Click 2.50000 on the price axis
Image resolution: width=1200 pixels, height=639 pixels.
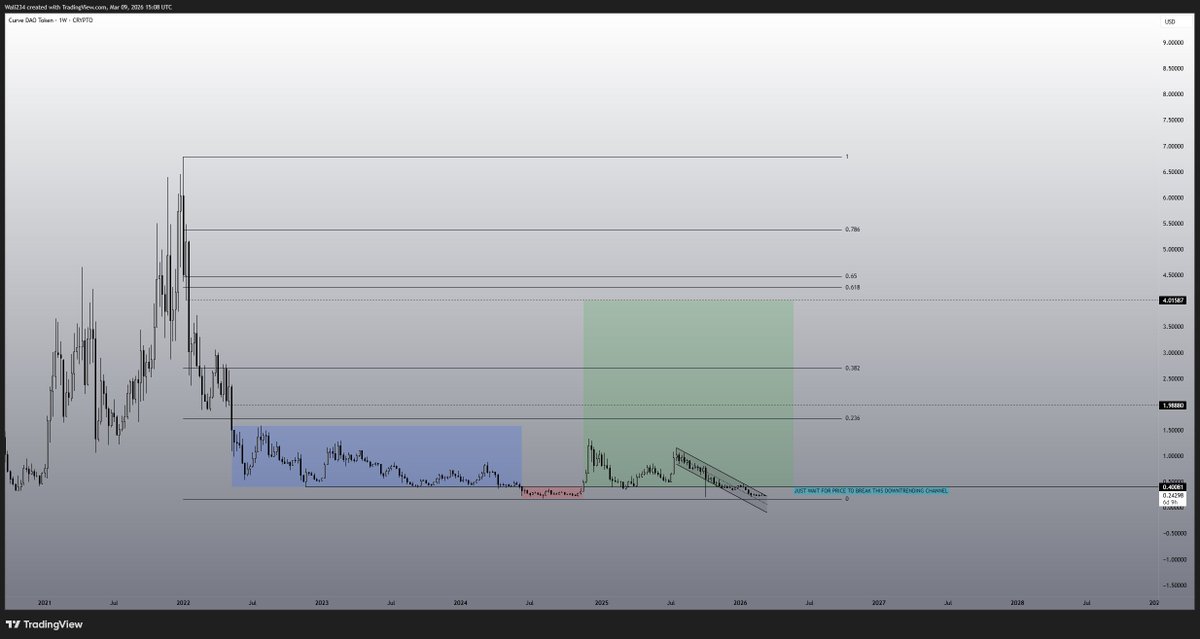point(1172,378)
